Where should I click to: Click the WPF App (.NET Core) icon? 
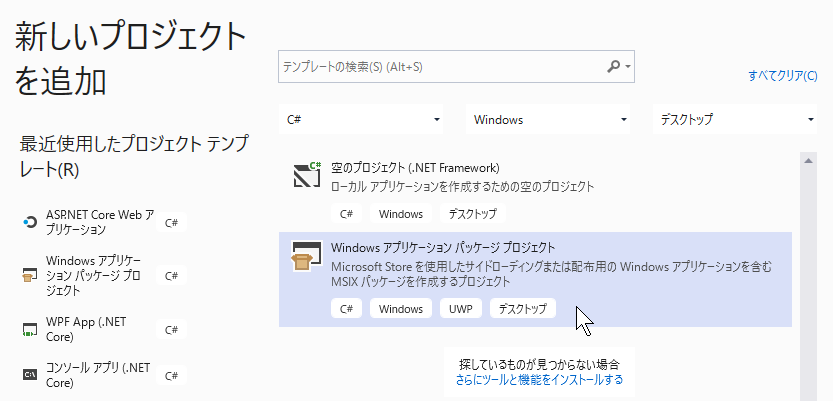(x=29, y=329)
